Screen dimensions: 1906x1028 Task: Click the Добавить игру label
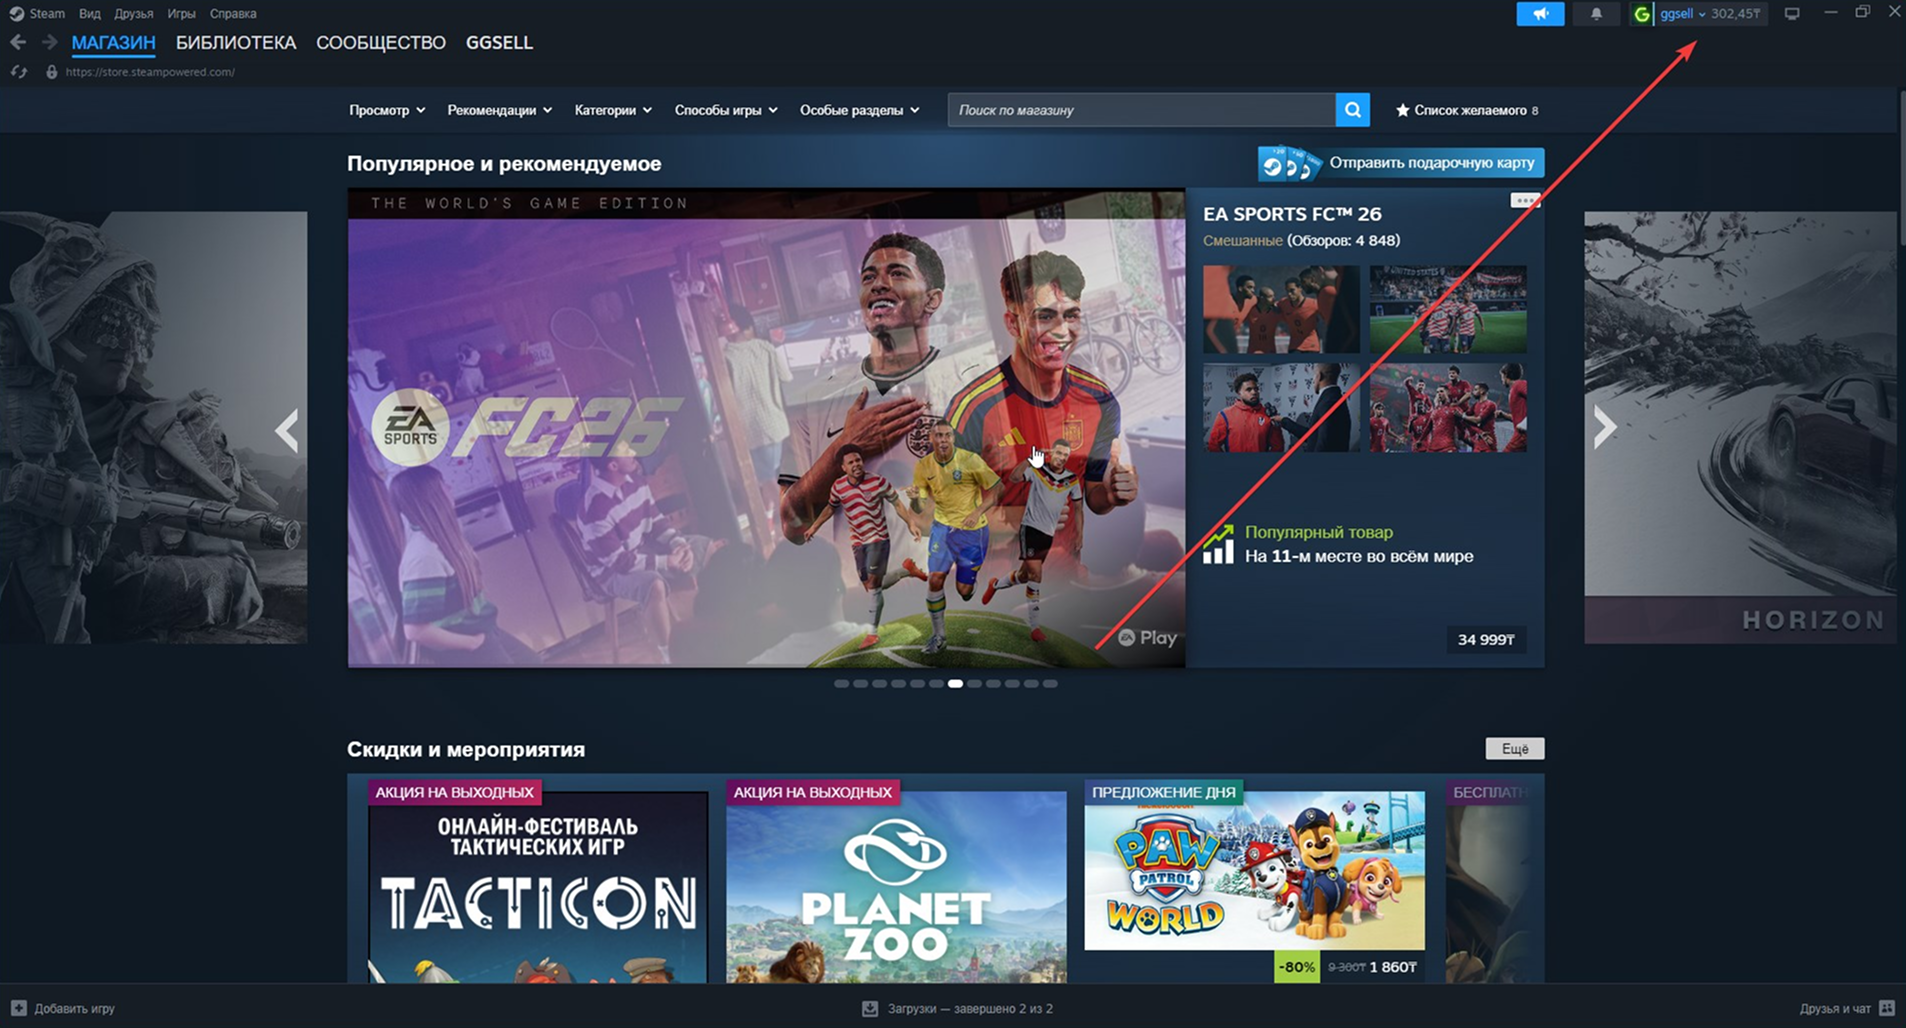pos(74,1008)
